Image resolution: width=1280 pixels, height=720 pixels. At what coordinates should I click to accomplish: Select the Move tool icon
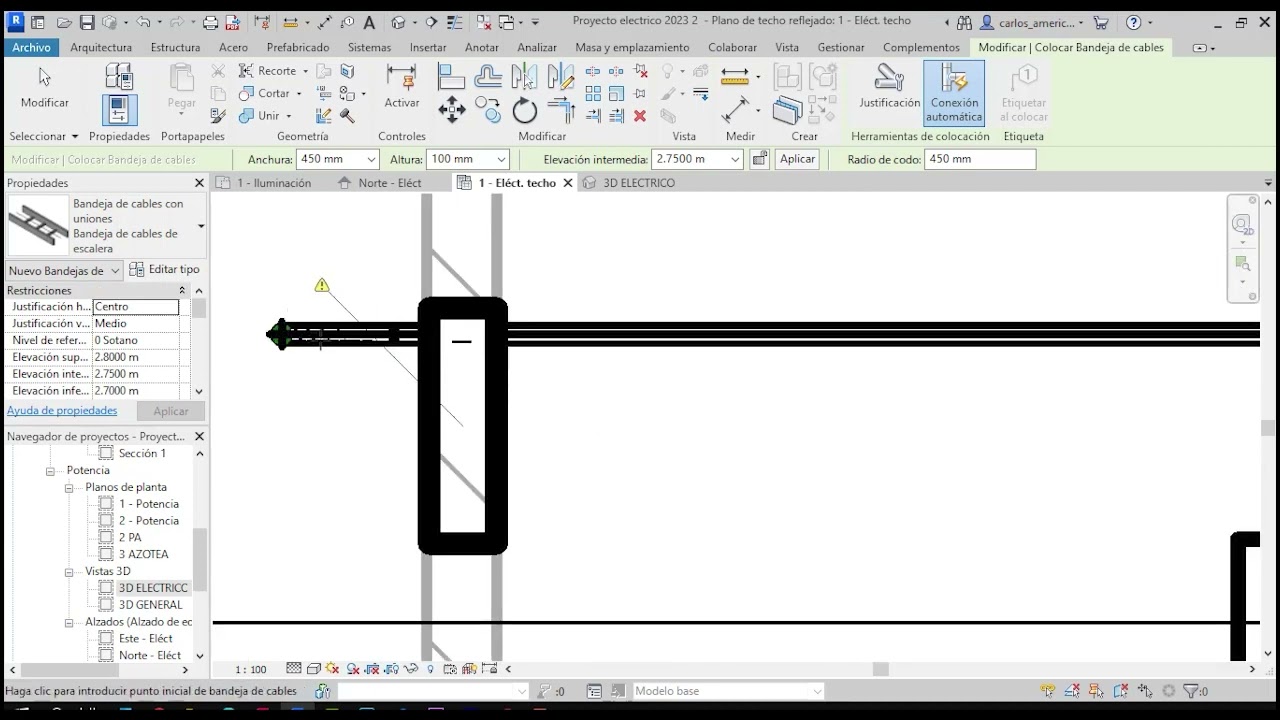pos(452,110)
